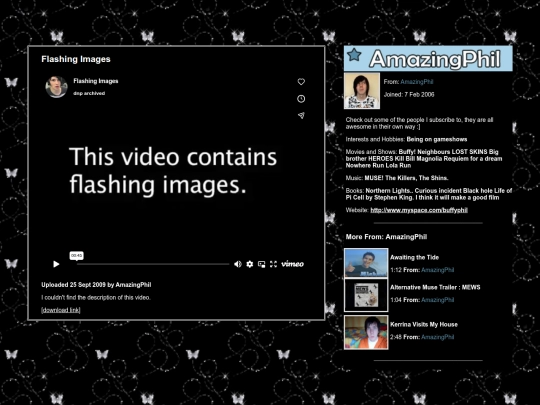Open the Awaiting the Tide thumbnail
Viewport: 540px width, 405px height.
[x=366, y=263]
